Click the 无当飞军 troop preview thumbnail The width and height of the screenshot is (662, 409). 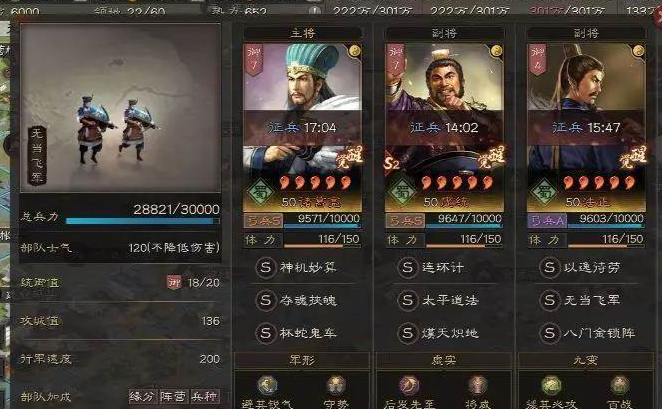point(120,108)
